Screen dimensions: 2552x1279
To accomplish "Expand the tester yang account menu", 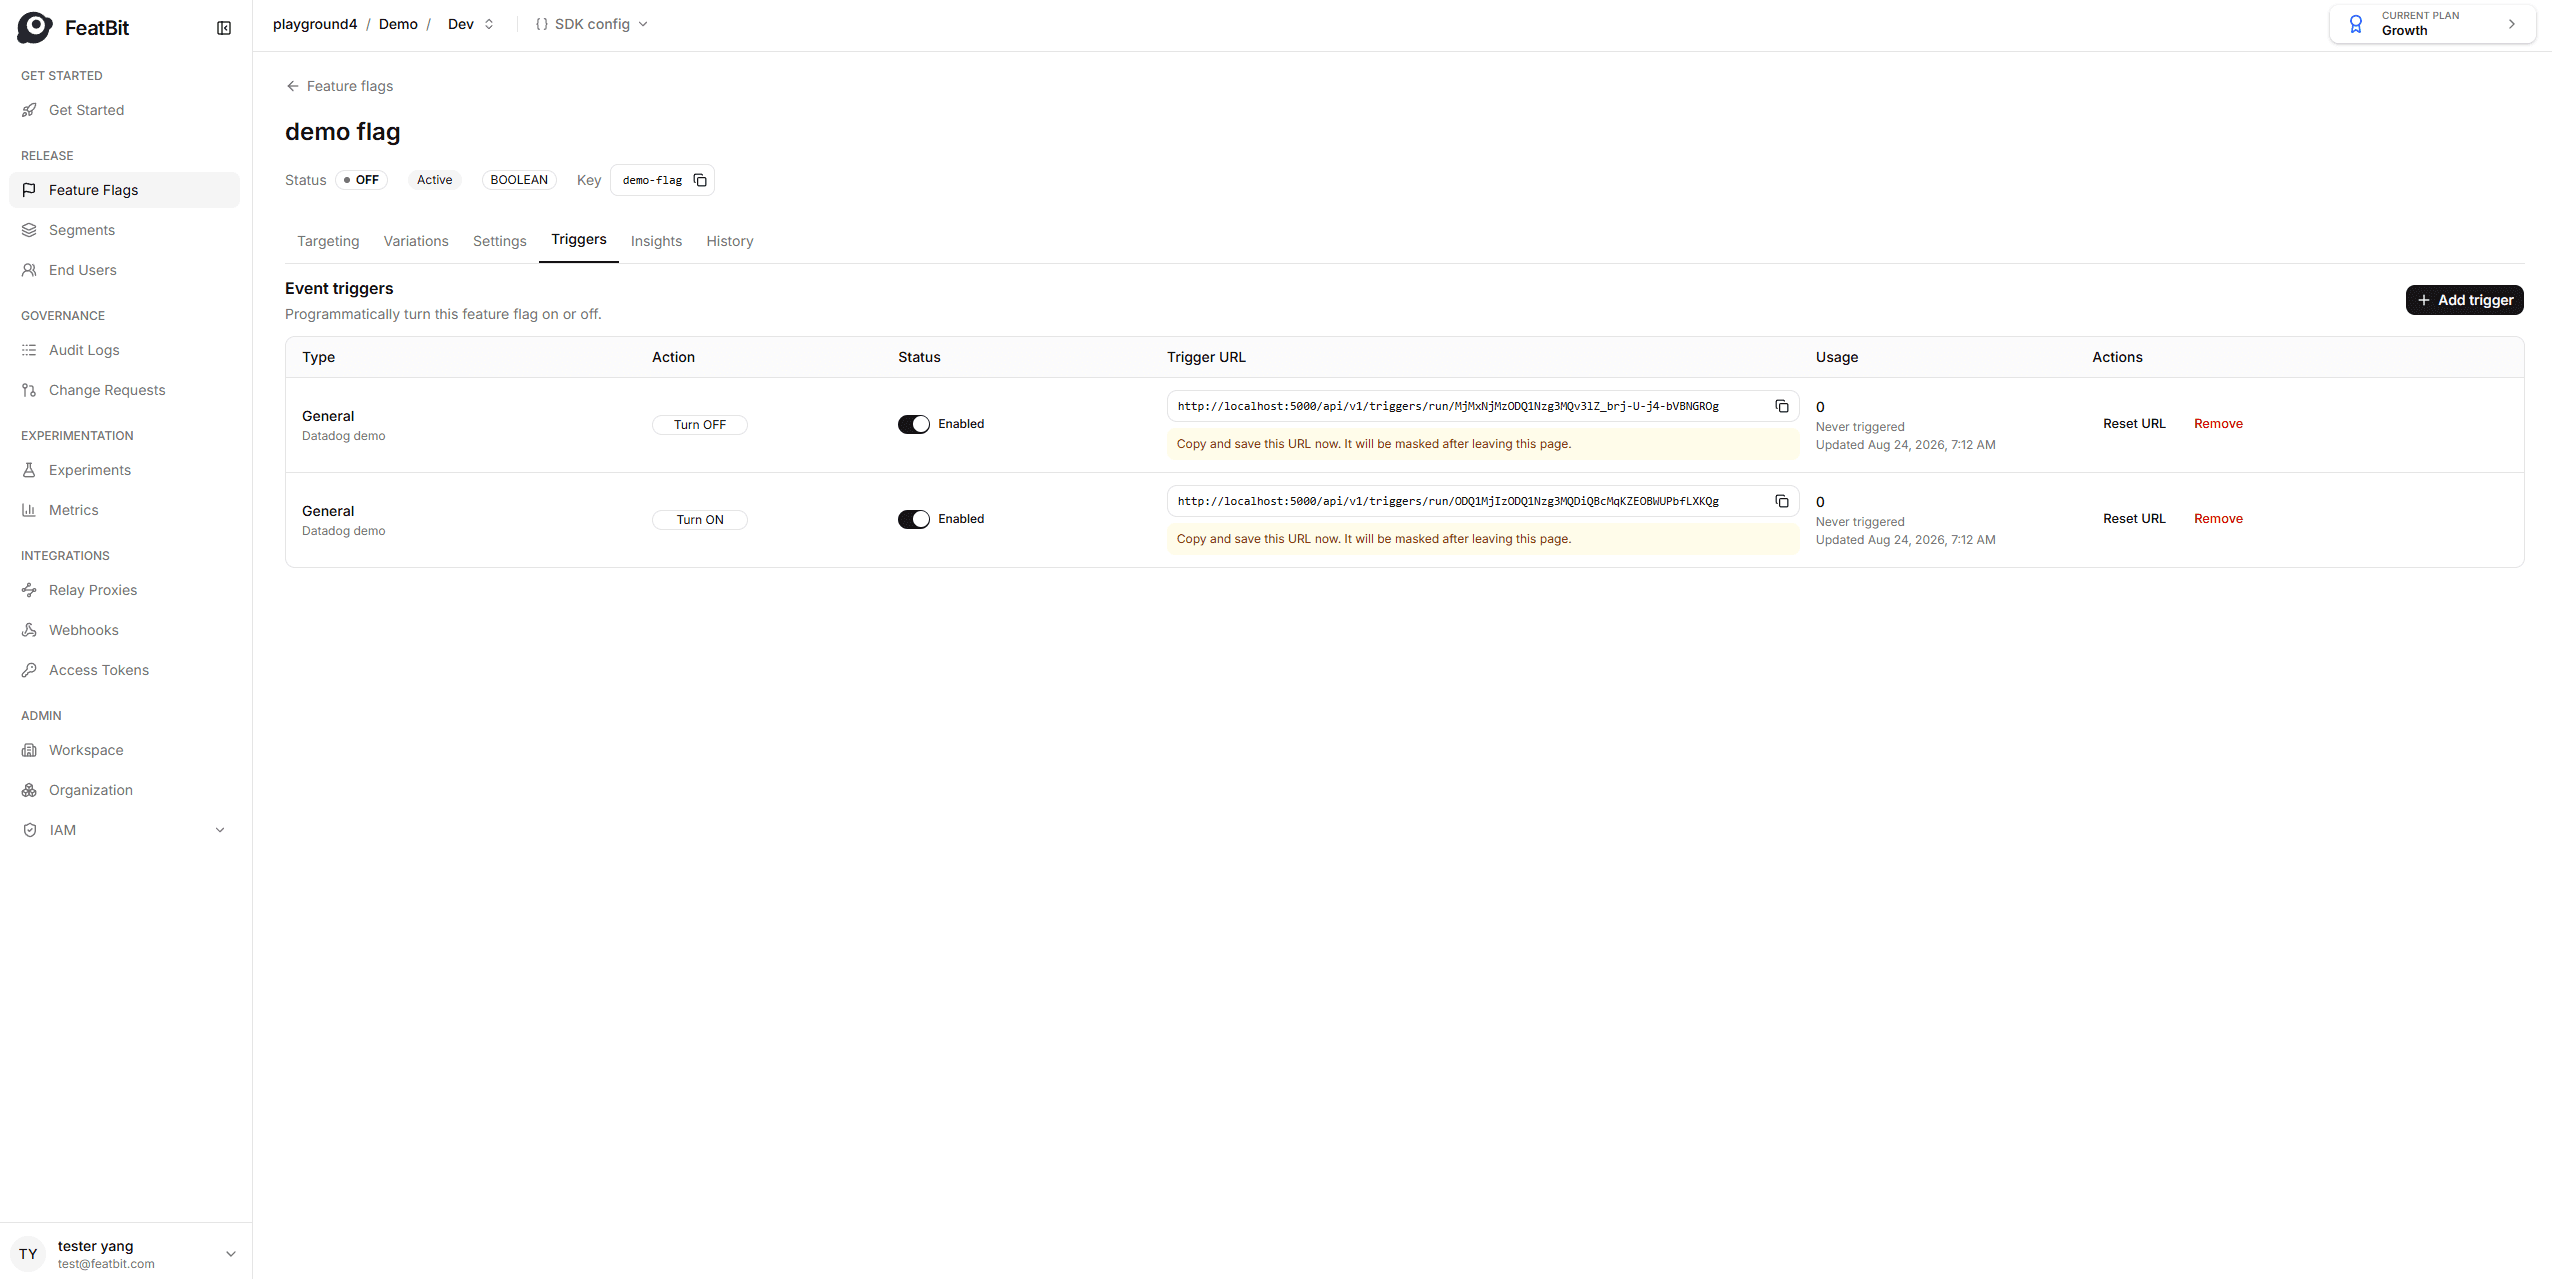I will pos(231,1254).
